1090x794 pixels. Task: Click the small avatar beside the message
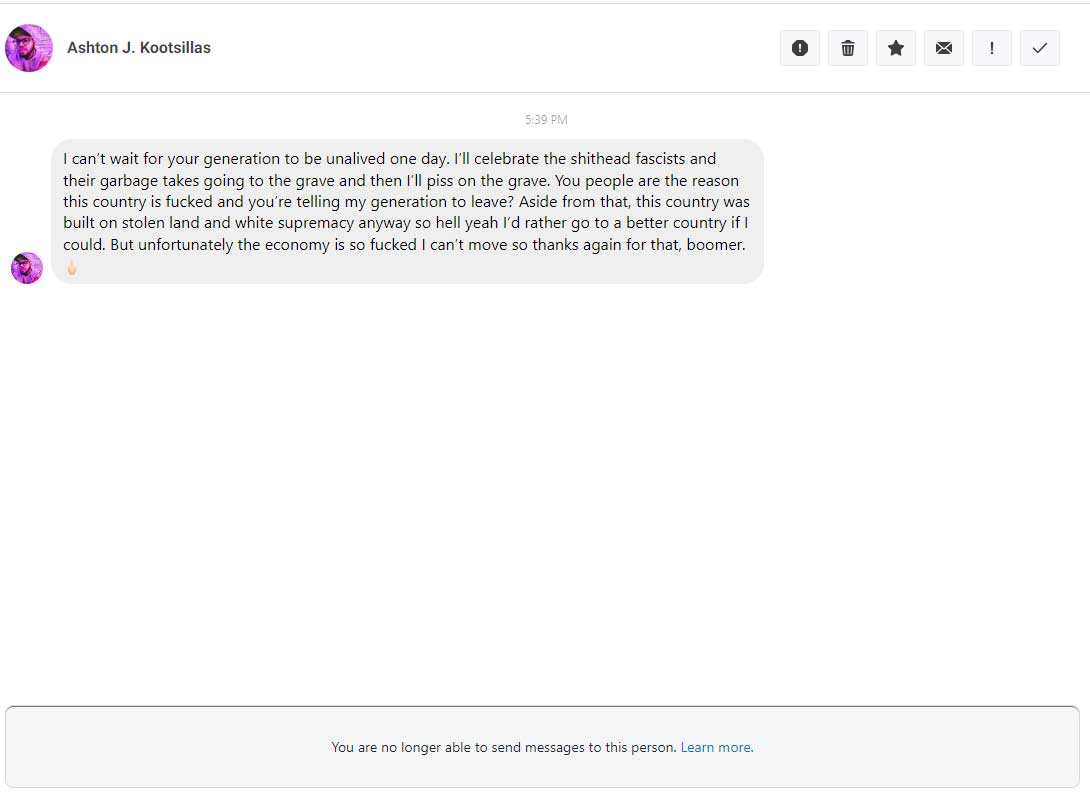26,268
